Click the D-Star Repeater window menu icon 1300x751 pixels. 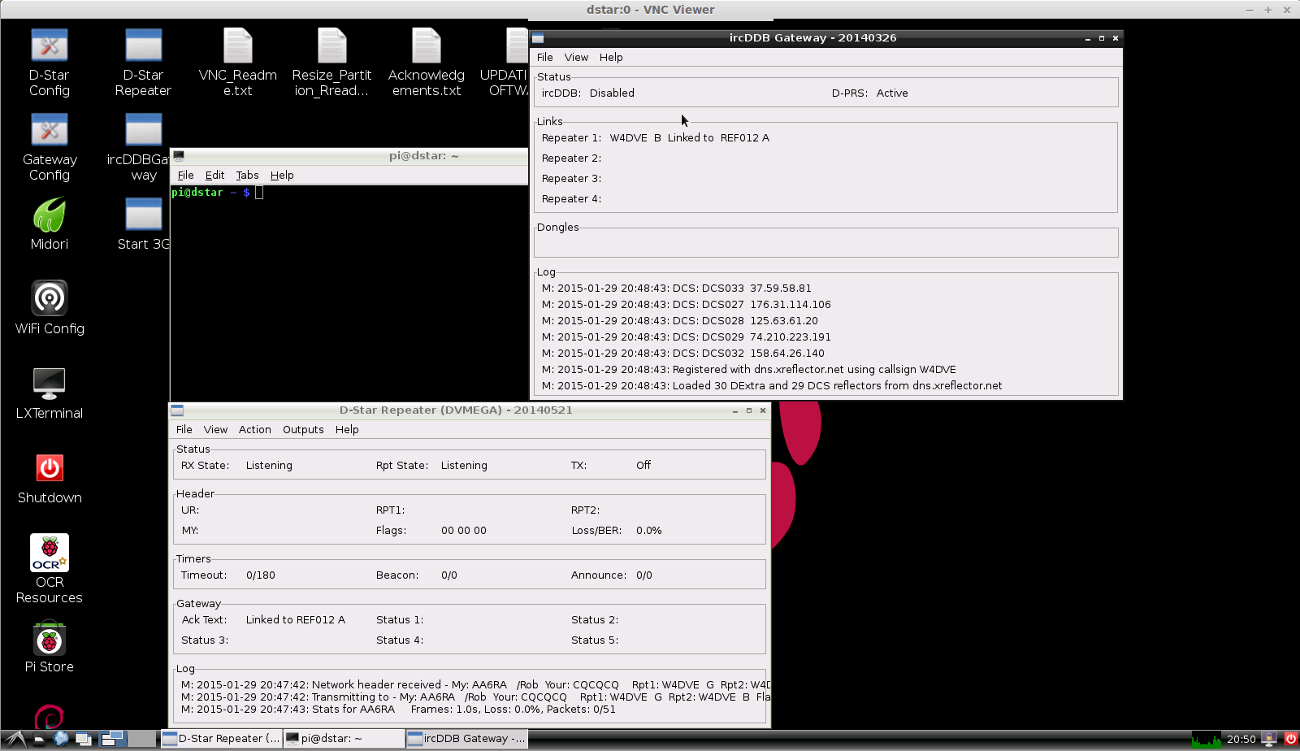tap(177, 410)
